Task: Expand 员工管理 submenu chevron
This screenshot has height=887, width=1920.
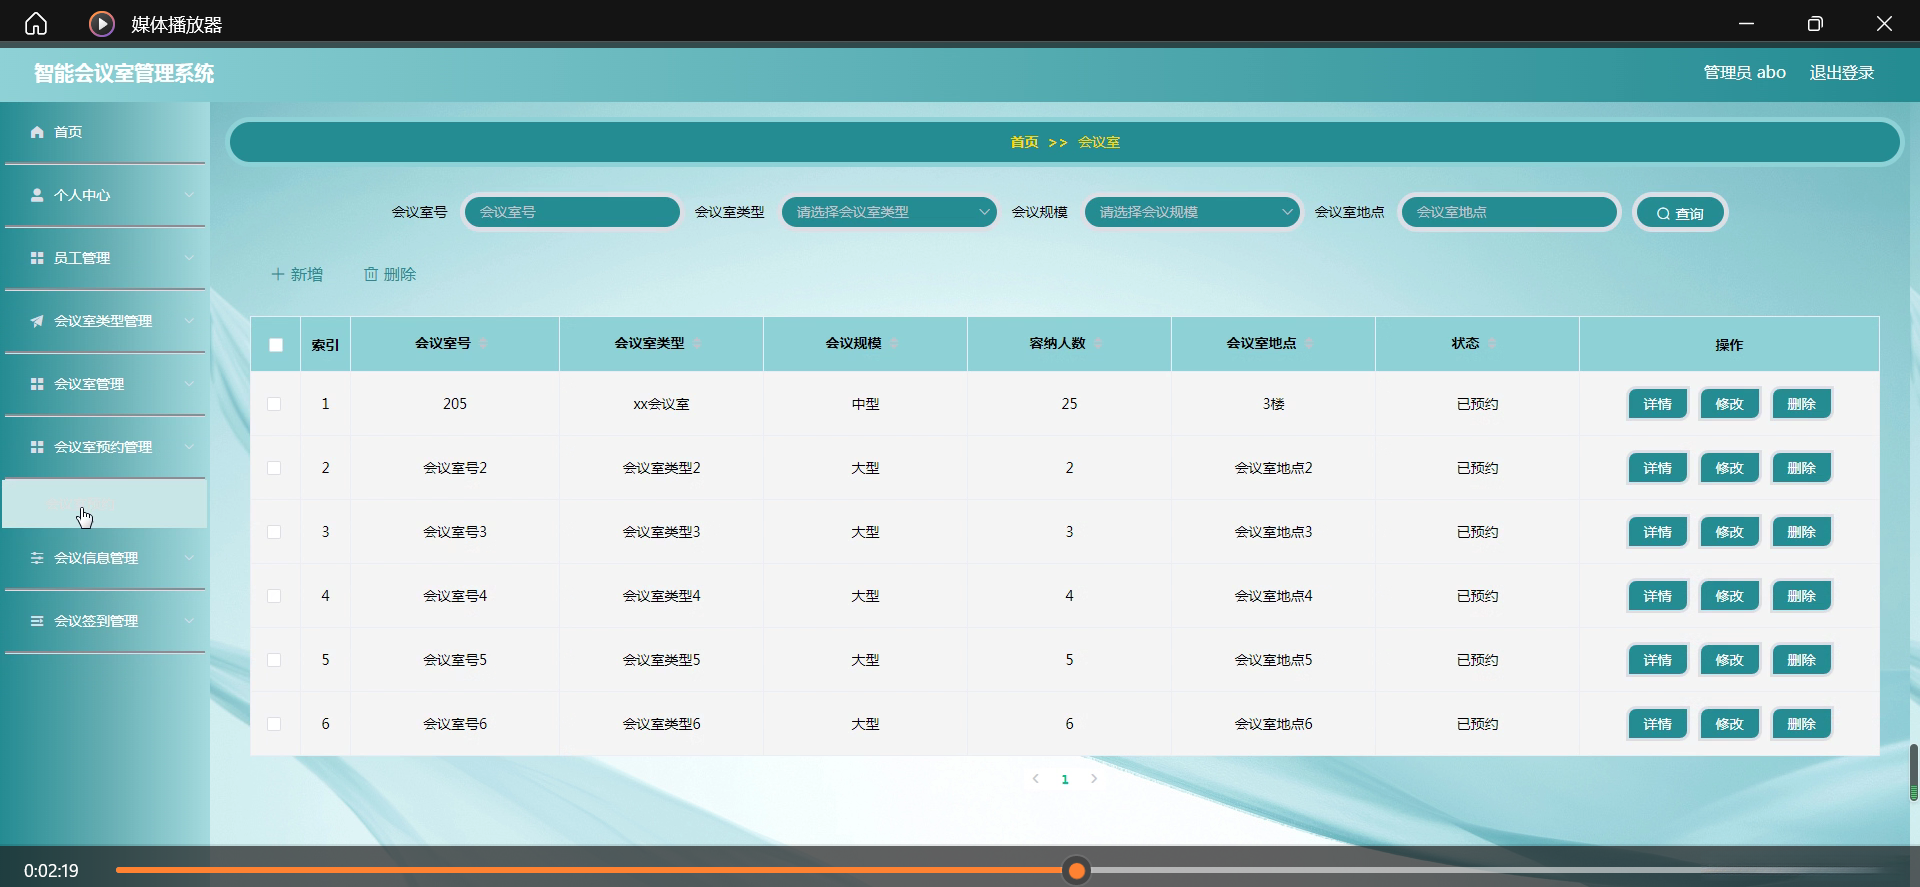Action: pos(189,258)
